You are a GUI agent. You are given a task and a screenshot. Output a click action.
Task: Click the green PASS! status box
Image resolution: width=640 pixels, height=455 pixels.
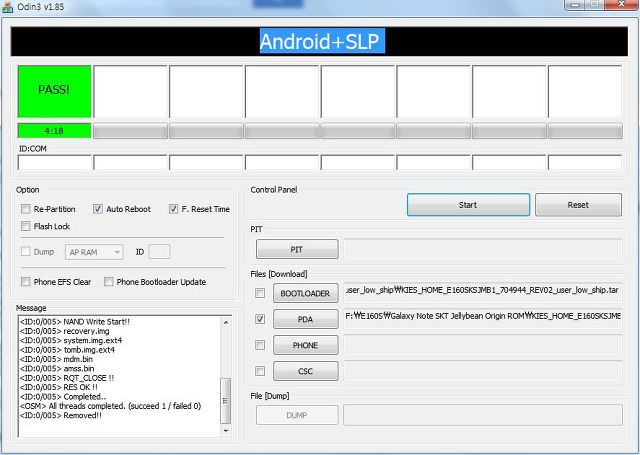54,91
